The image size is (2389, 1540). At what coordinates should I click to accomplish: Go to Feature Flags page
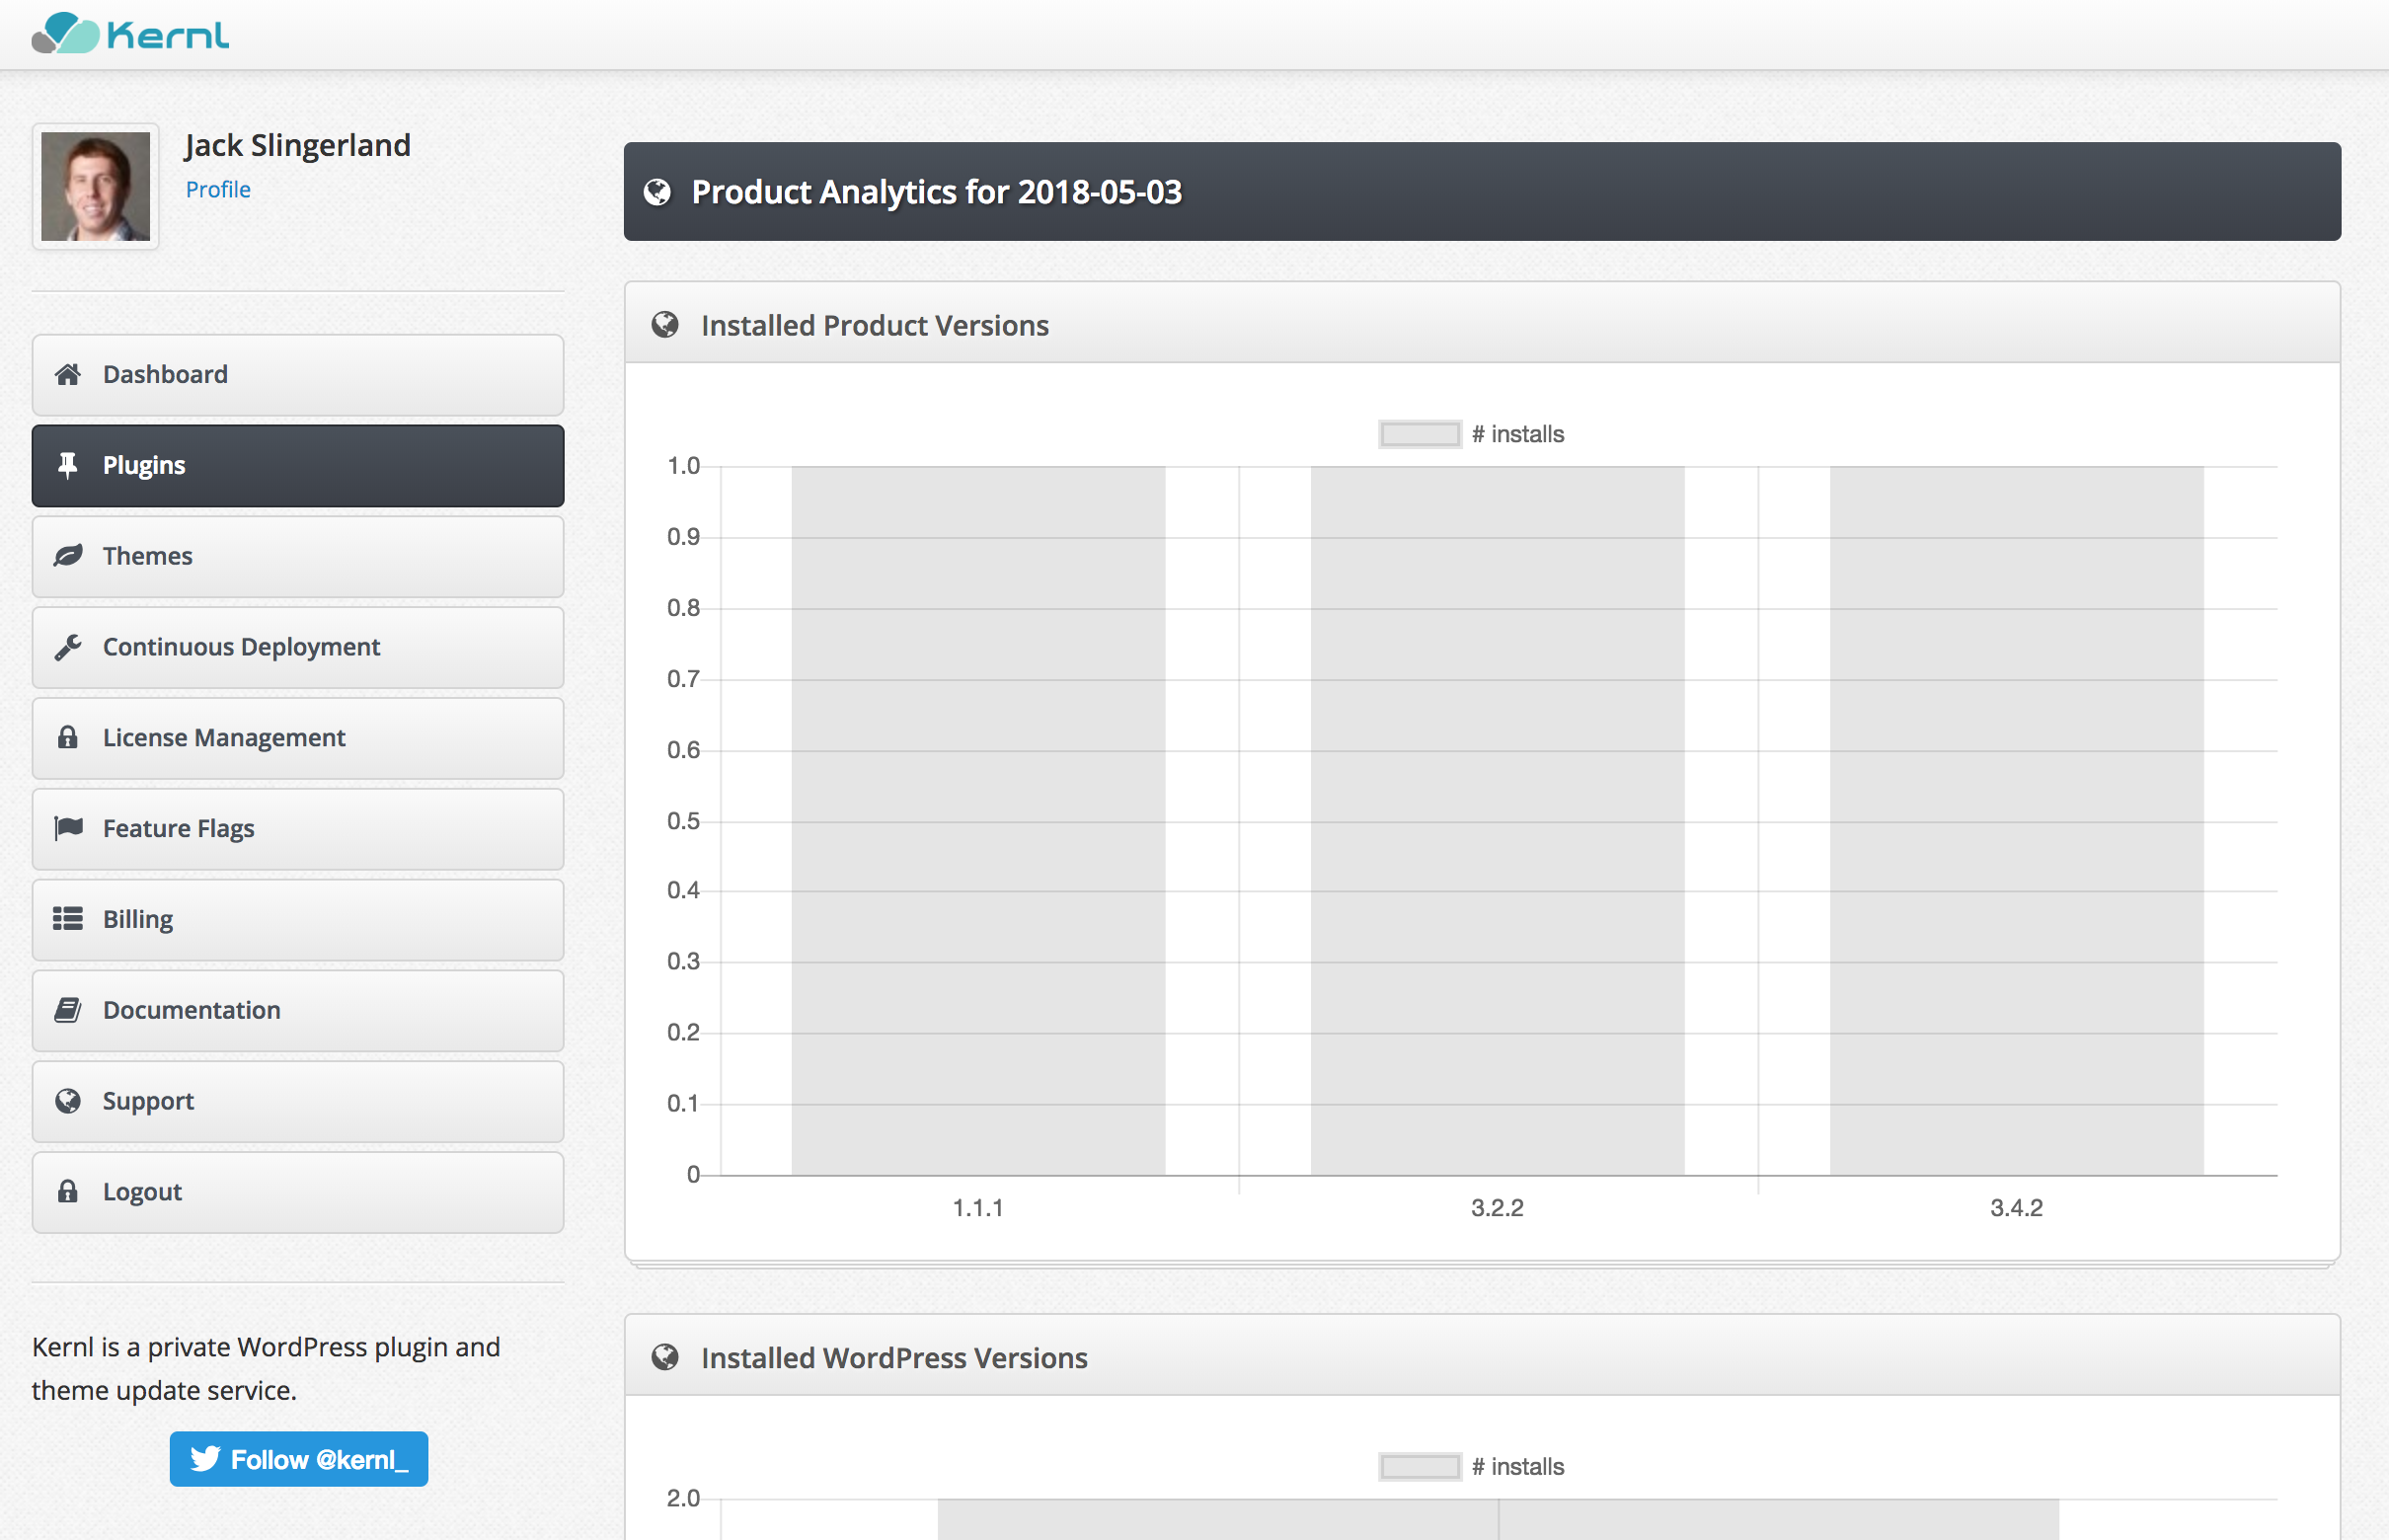click(297, 828)
